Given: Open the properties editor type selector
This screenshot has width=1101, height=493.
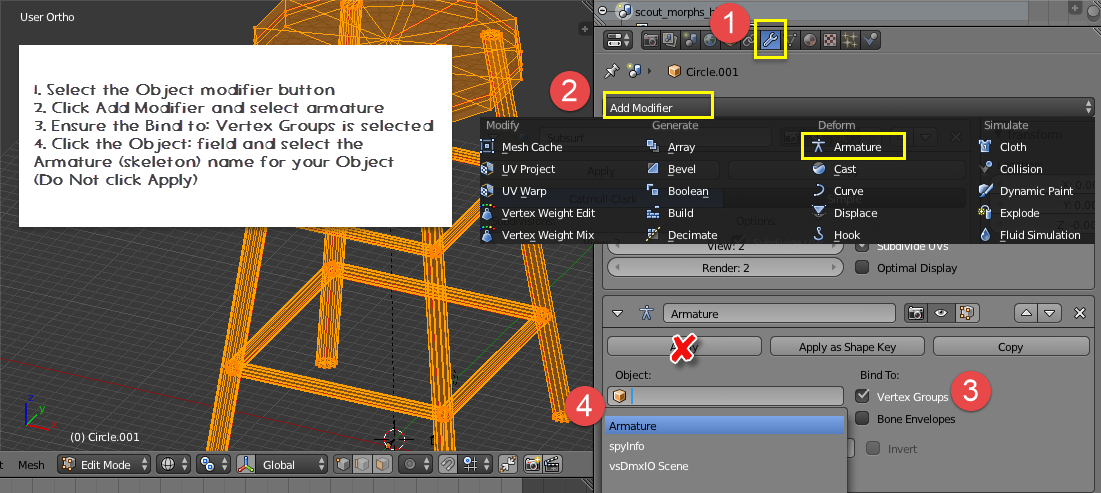Looking at the screenshot, I should click(620, 41).
